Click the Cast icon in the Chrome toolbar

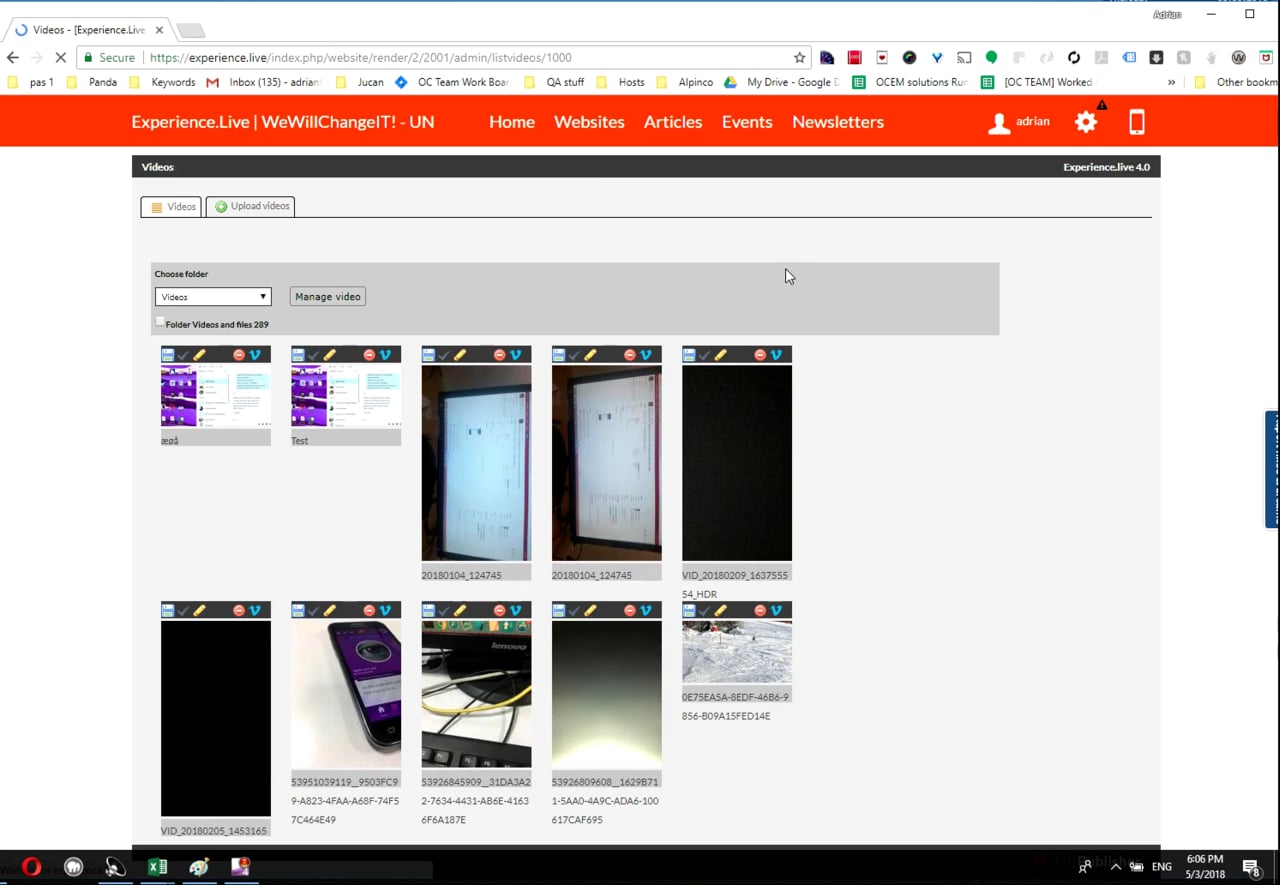click(x=964, y=58)
